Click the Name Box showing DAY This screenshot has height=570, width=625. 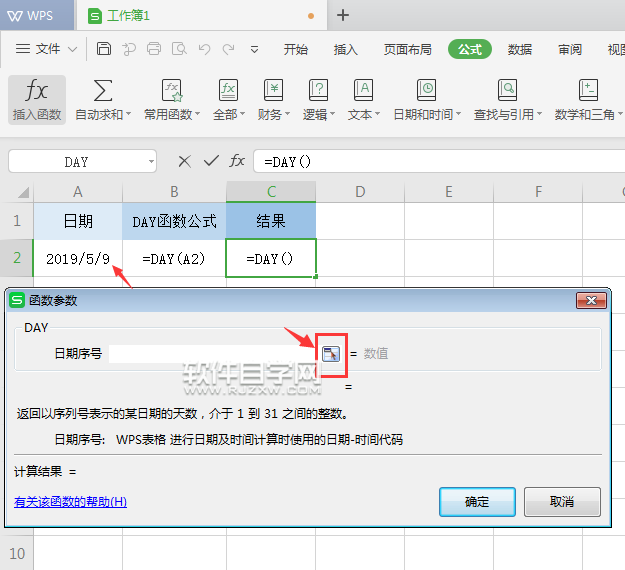(x=82, y=161)
